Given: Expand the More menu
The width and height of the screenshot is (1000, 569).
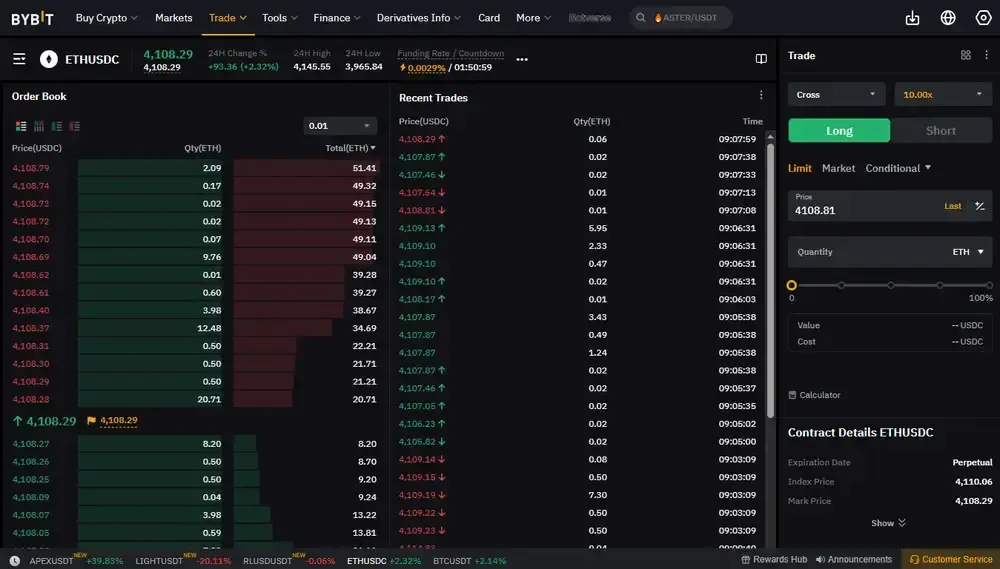Looking at the screenshot, I should 533,18.
